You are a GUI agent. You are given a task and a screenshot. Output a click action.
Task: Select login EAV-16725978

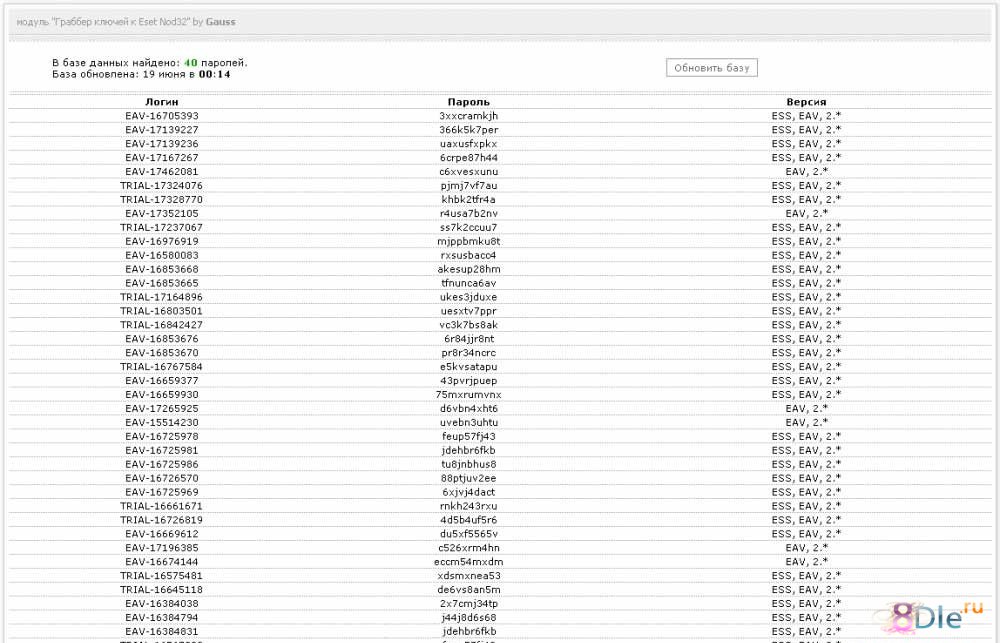[162, 436]
